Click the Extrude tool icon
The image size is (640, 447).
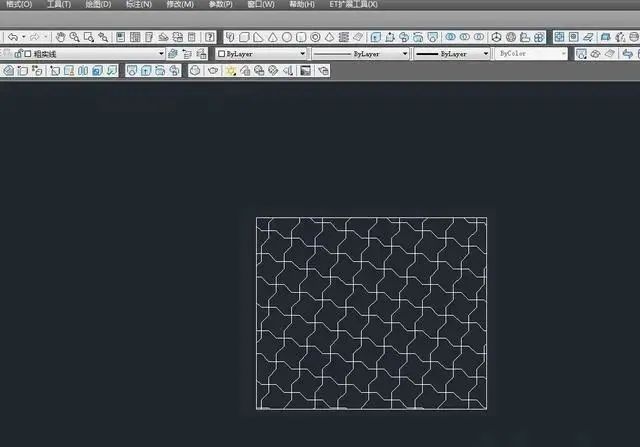click(x=376, y=37)
